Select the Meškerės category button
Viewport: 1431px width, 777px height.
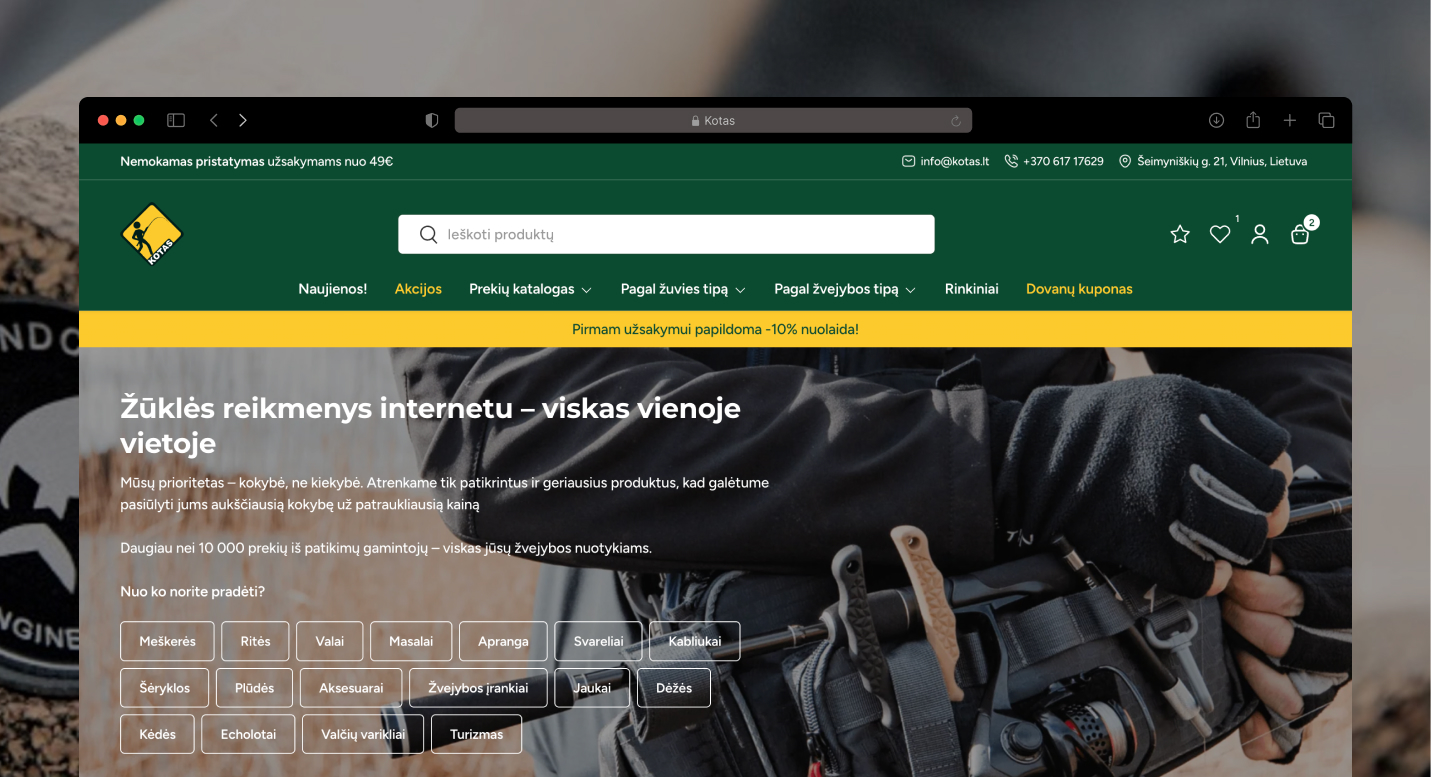point(167,641)
